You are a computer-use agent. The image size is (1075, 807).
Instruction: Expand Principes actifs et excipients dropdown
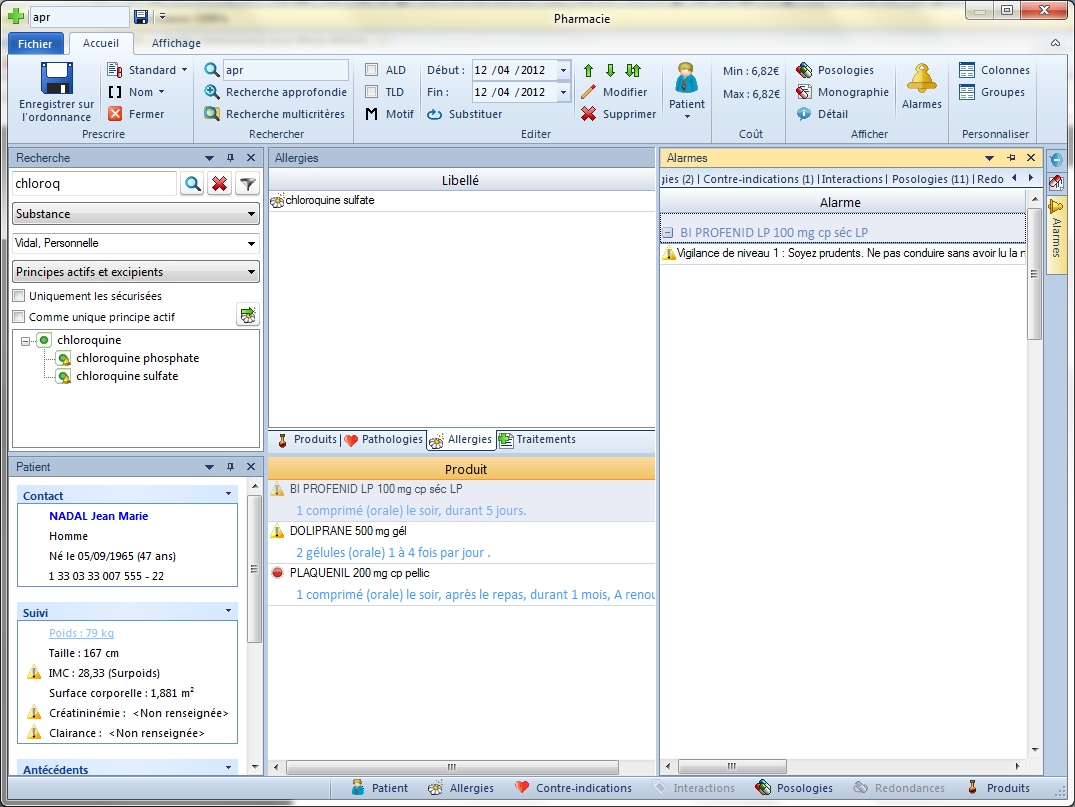pyautogui.click(x=135, y=272)
